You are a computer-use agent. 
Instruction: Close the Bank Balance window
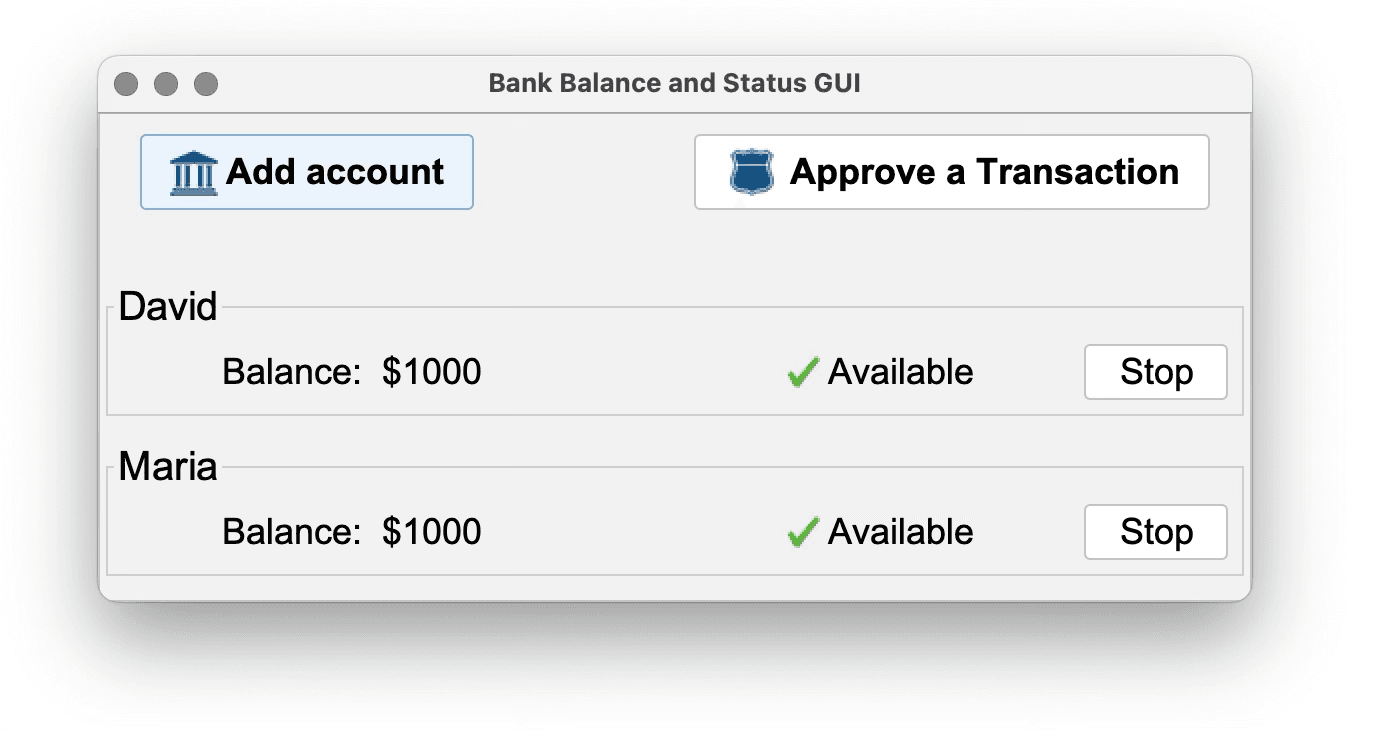tap(126, 84)
